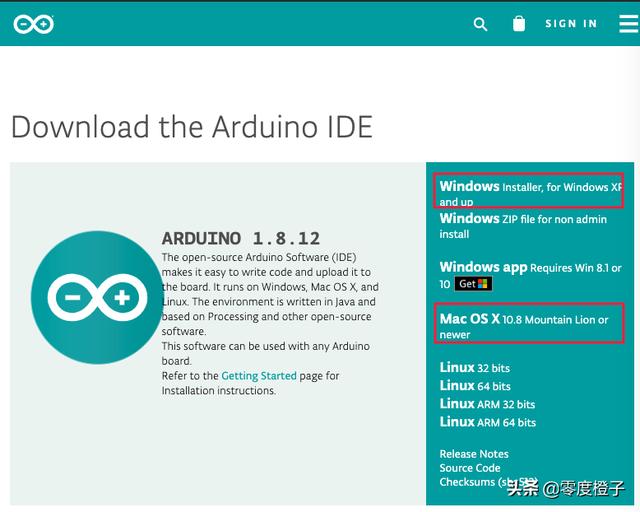Download Linux 32 bits

(475, 367)
